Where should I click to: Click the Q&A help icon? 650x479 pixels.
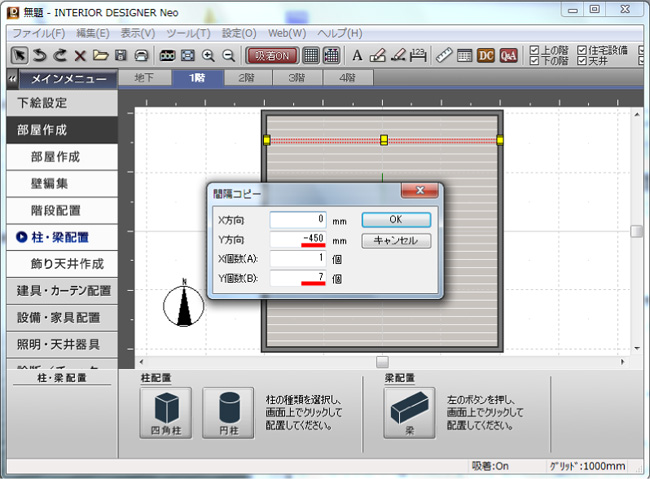tap(508, 55)
